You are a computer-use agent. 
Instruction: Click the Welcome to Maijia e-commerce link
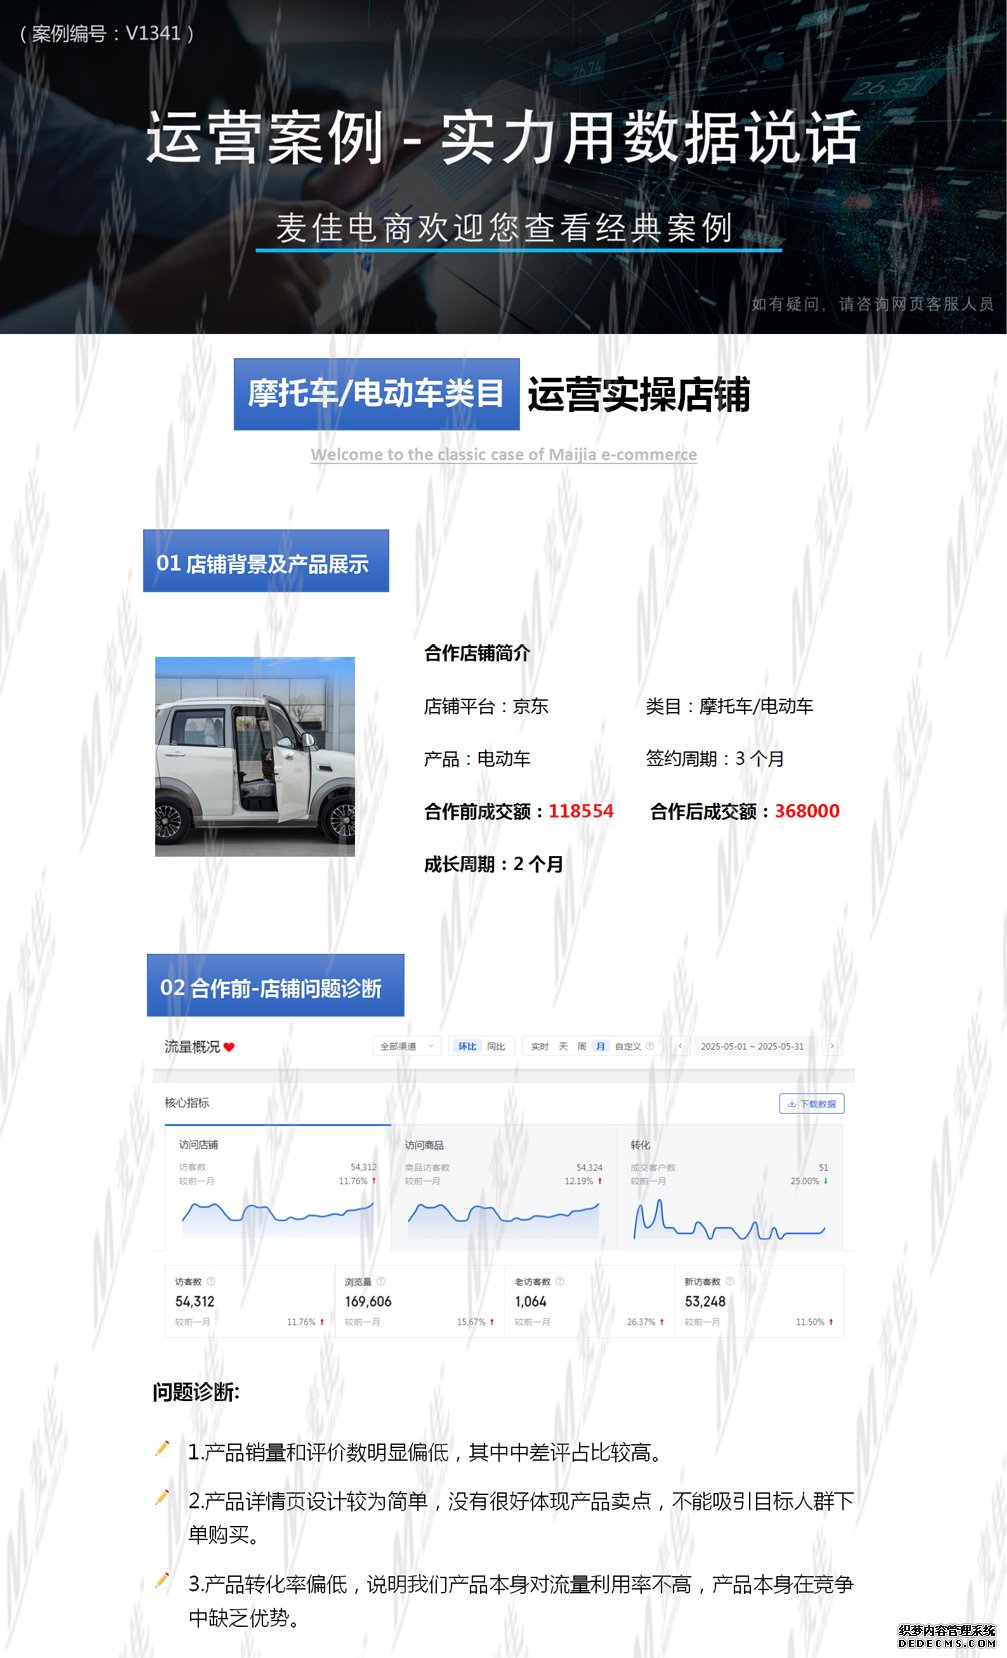tap(504, 454)
